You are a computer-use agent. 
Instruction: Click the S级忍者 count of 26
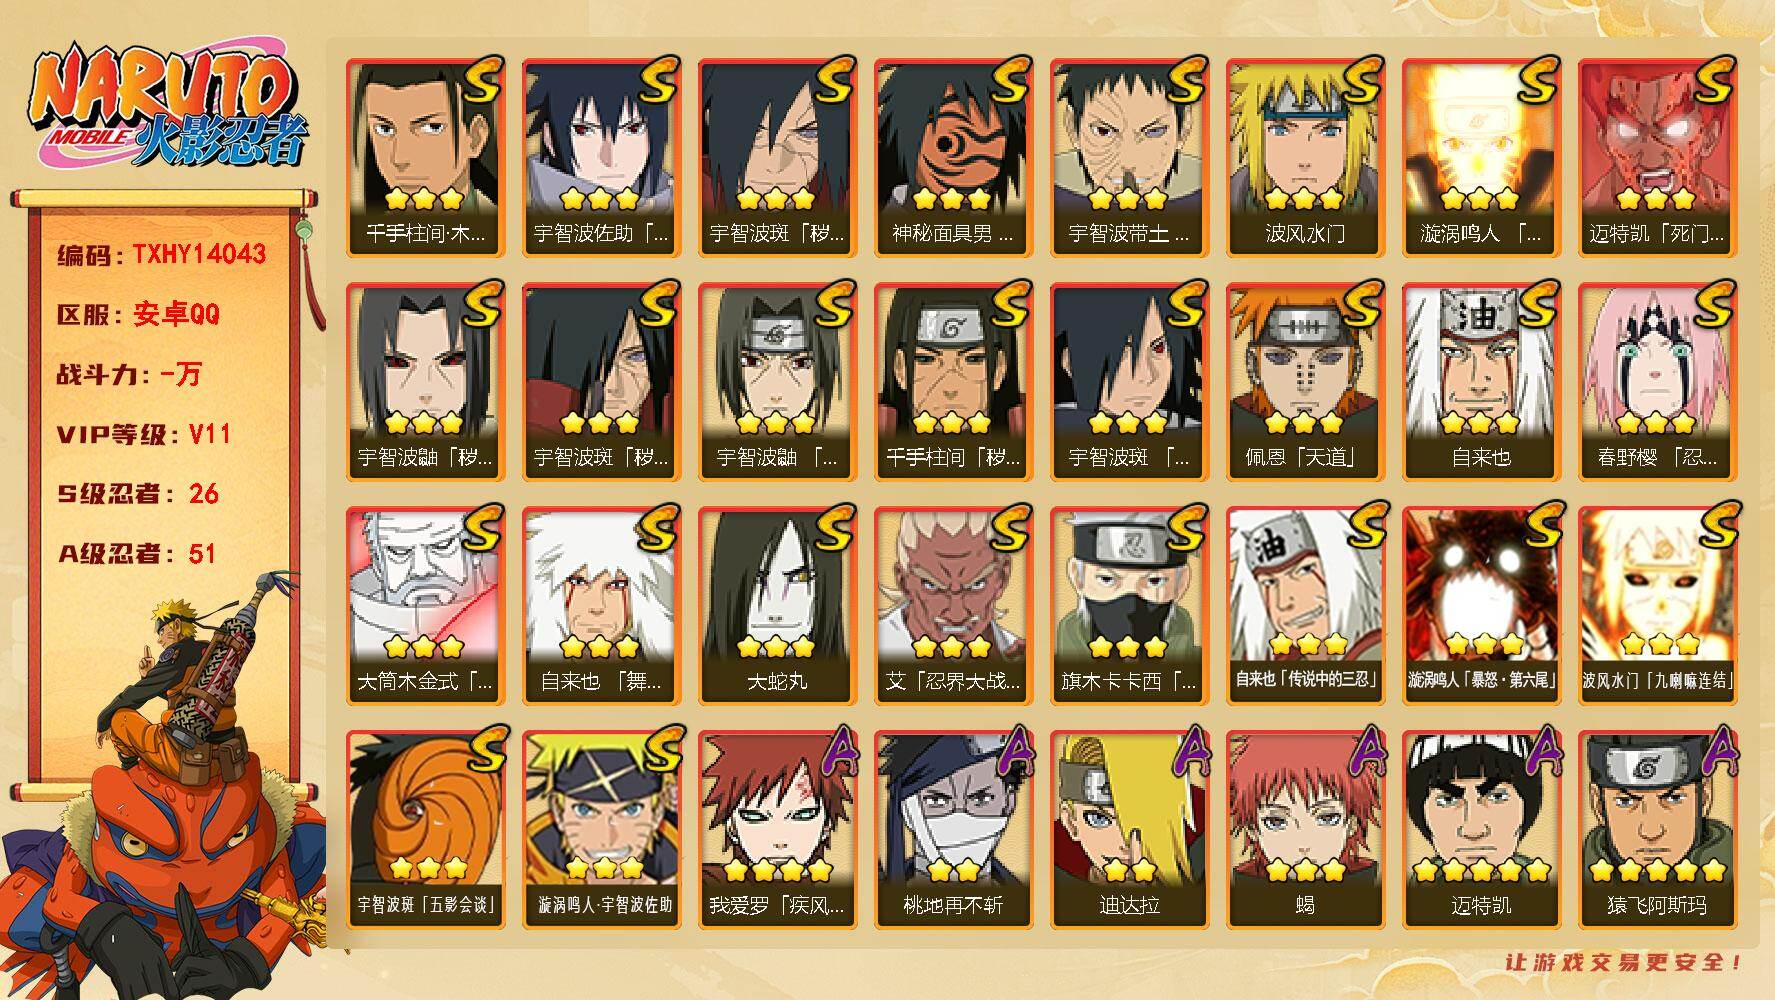(x=203, y=494)
